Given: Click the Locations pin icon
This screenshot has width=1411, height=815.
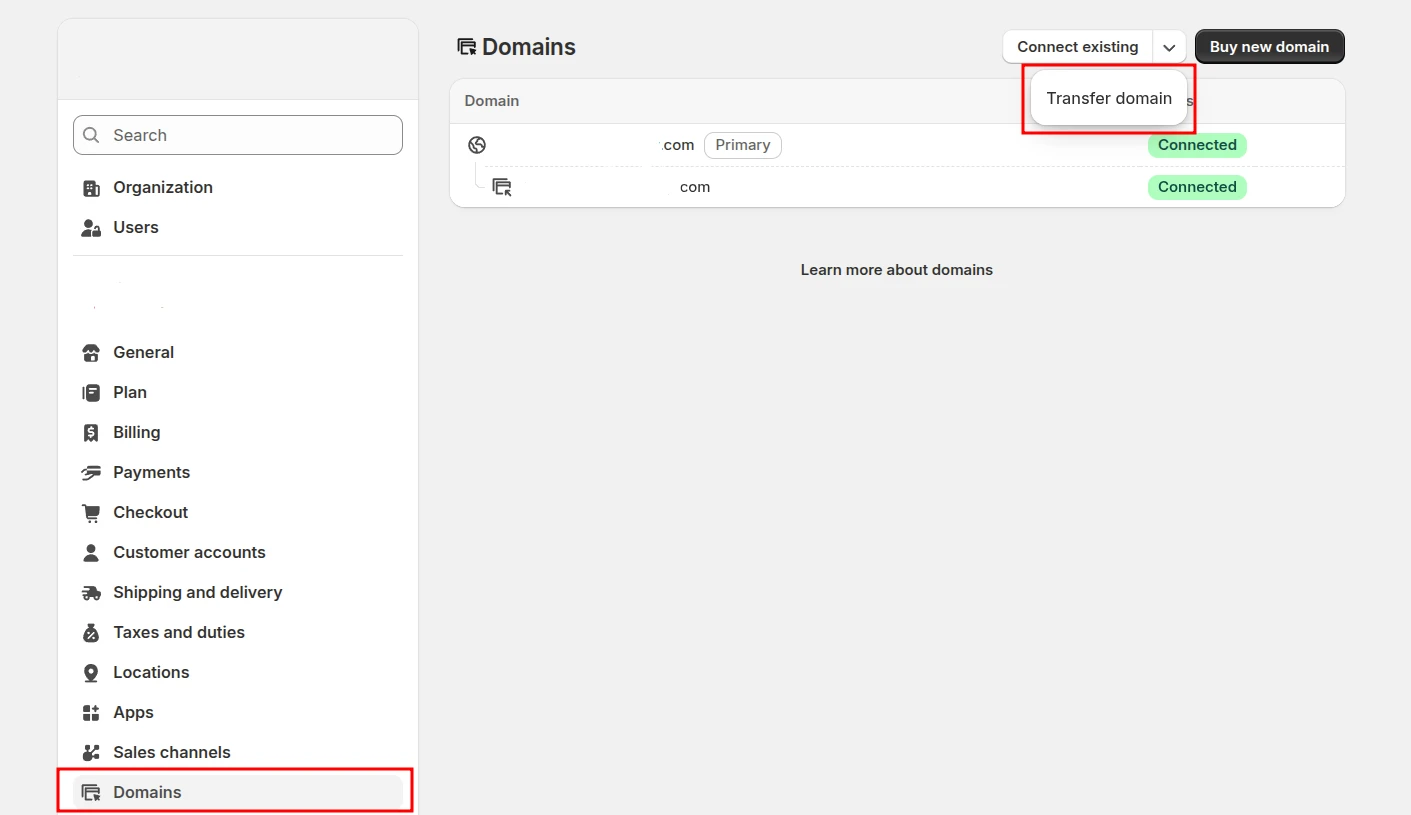Looking at the screenshot, I should point(91,673).
